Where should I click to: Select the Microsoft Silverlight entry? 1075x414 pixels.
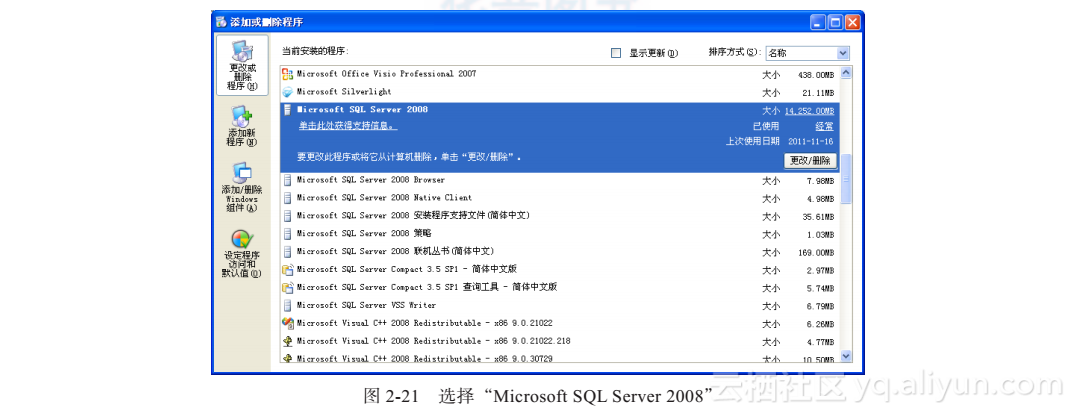tap(559, 92)
